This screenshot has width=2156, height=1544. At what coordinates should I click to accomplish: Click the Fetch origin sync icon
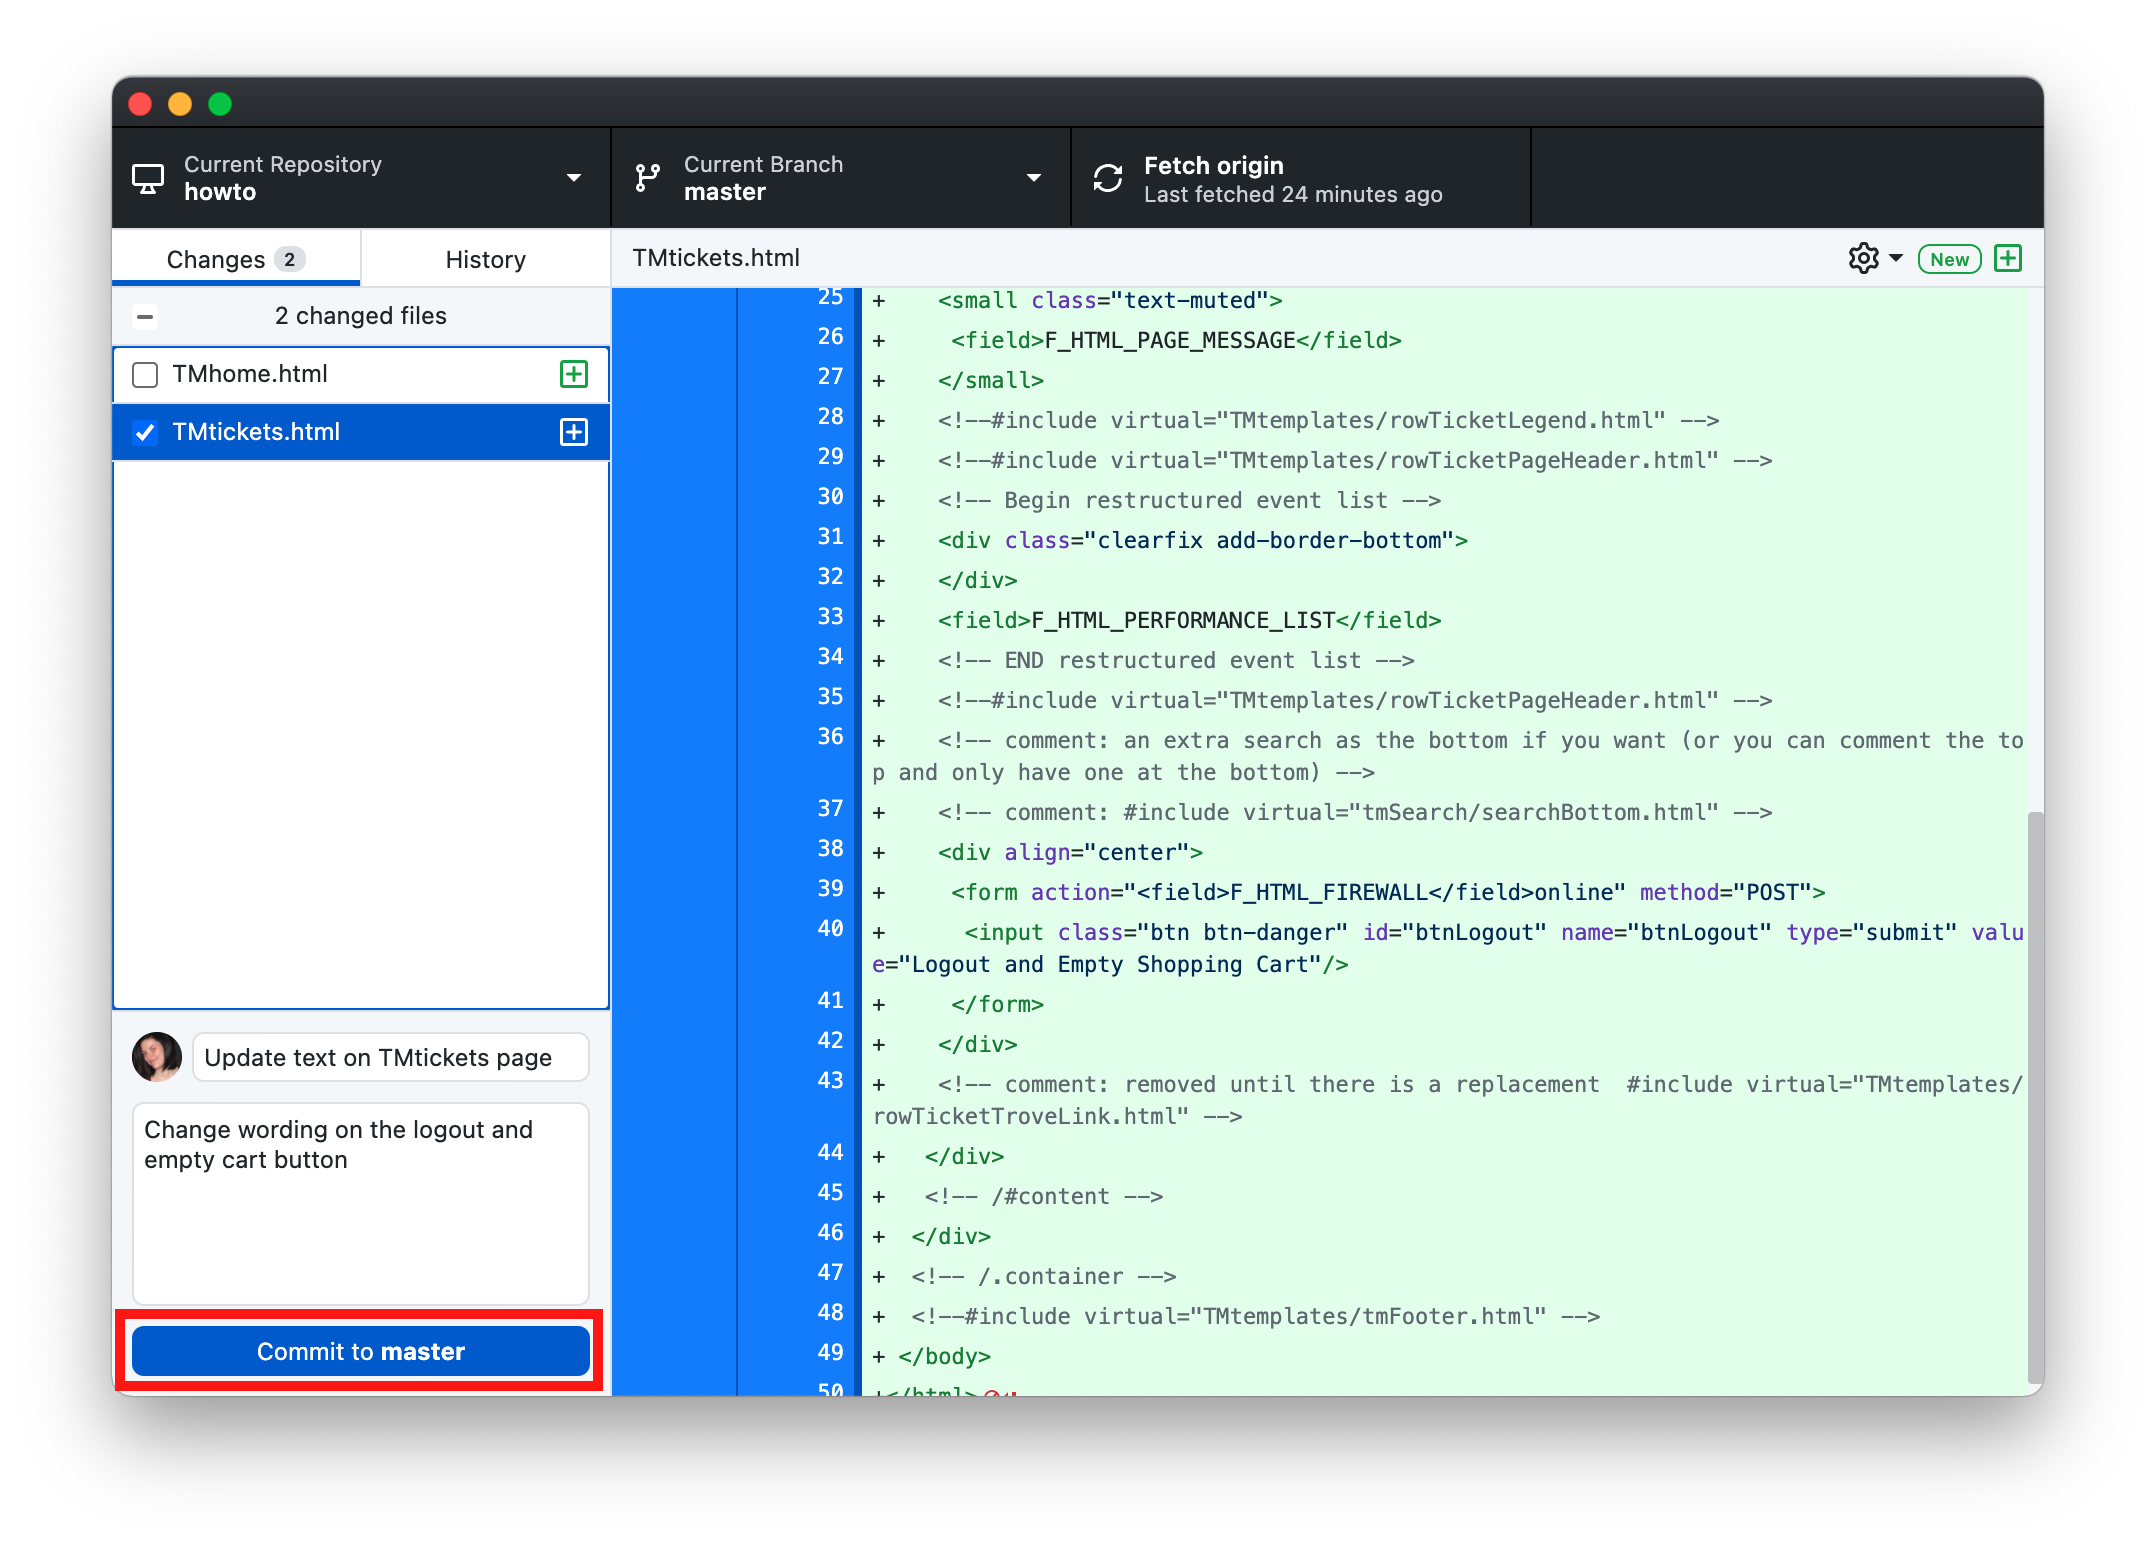(x=1108, y=177)
